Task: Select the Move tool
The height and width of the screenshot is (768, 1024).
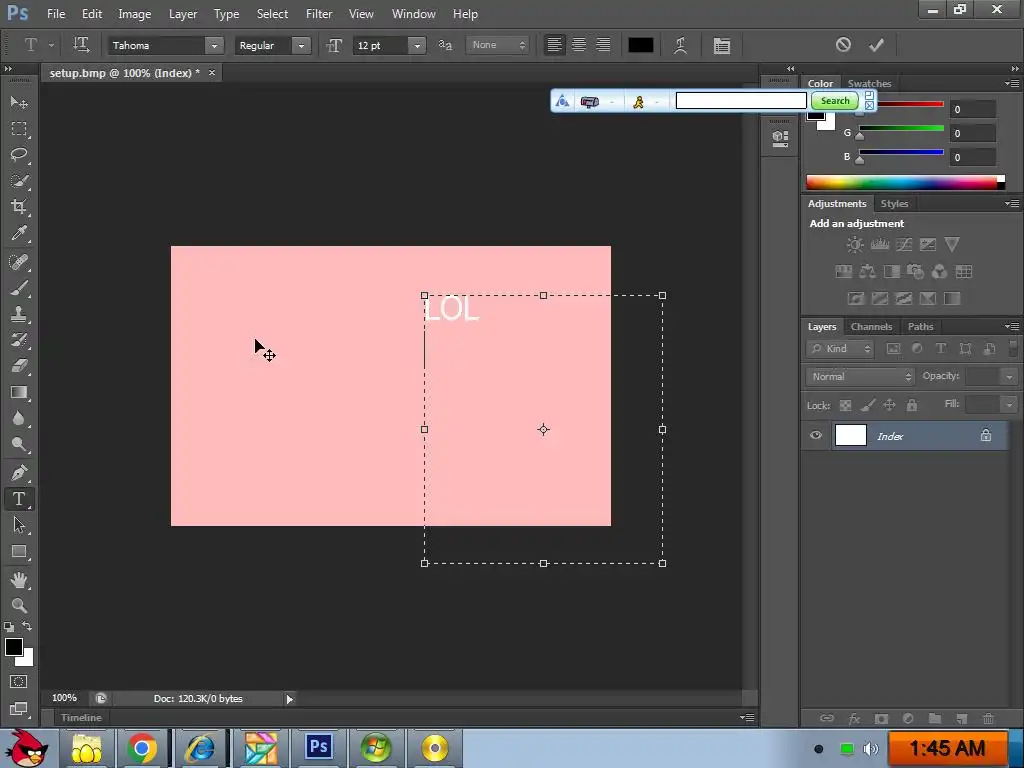Action: click(19, 103)
